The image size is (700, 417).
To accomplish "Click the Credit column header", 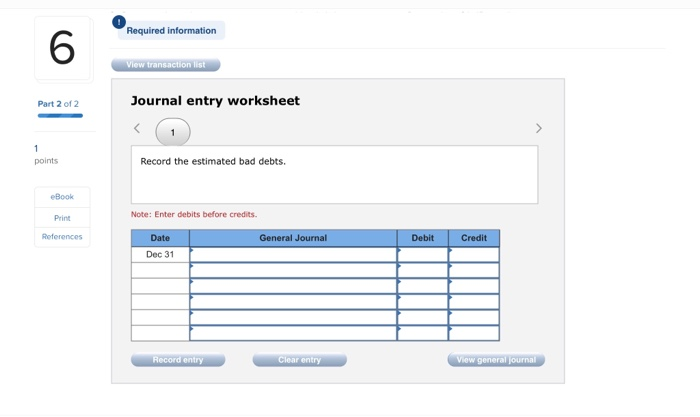I will (474, 238).
